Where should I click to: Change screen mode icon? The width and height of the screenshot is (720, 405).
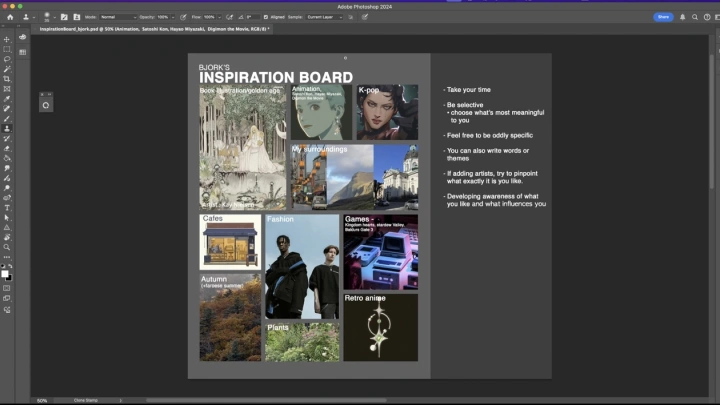6,298
